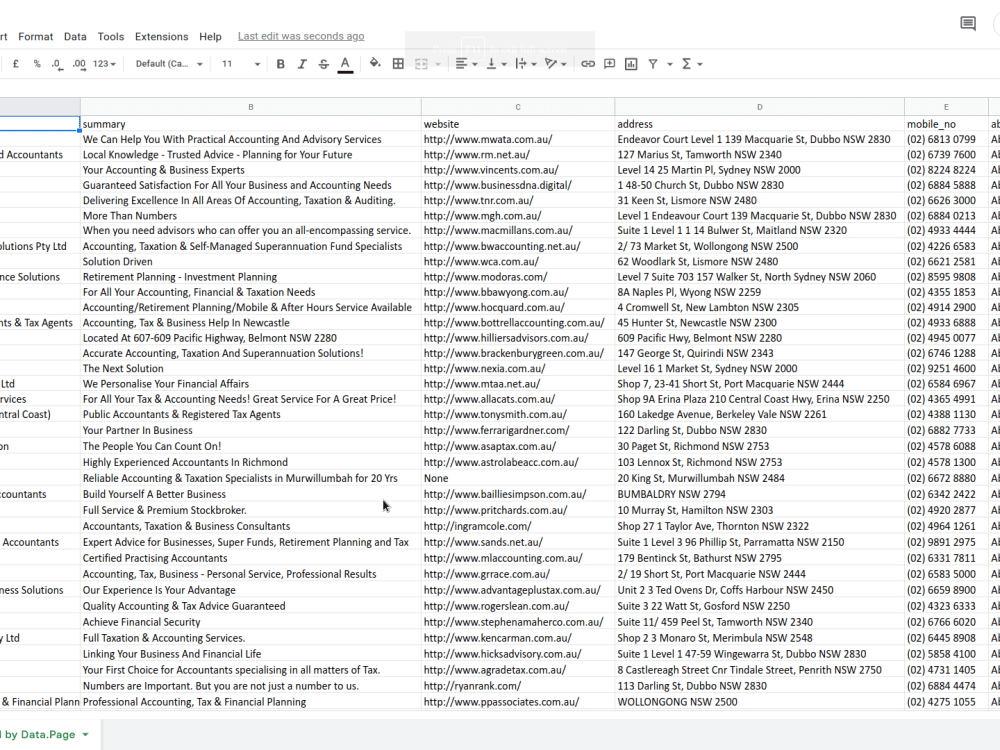
Task: Click cell 'WOLLONGONG NSW 2500'
Action: click(760, 702)
